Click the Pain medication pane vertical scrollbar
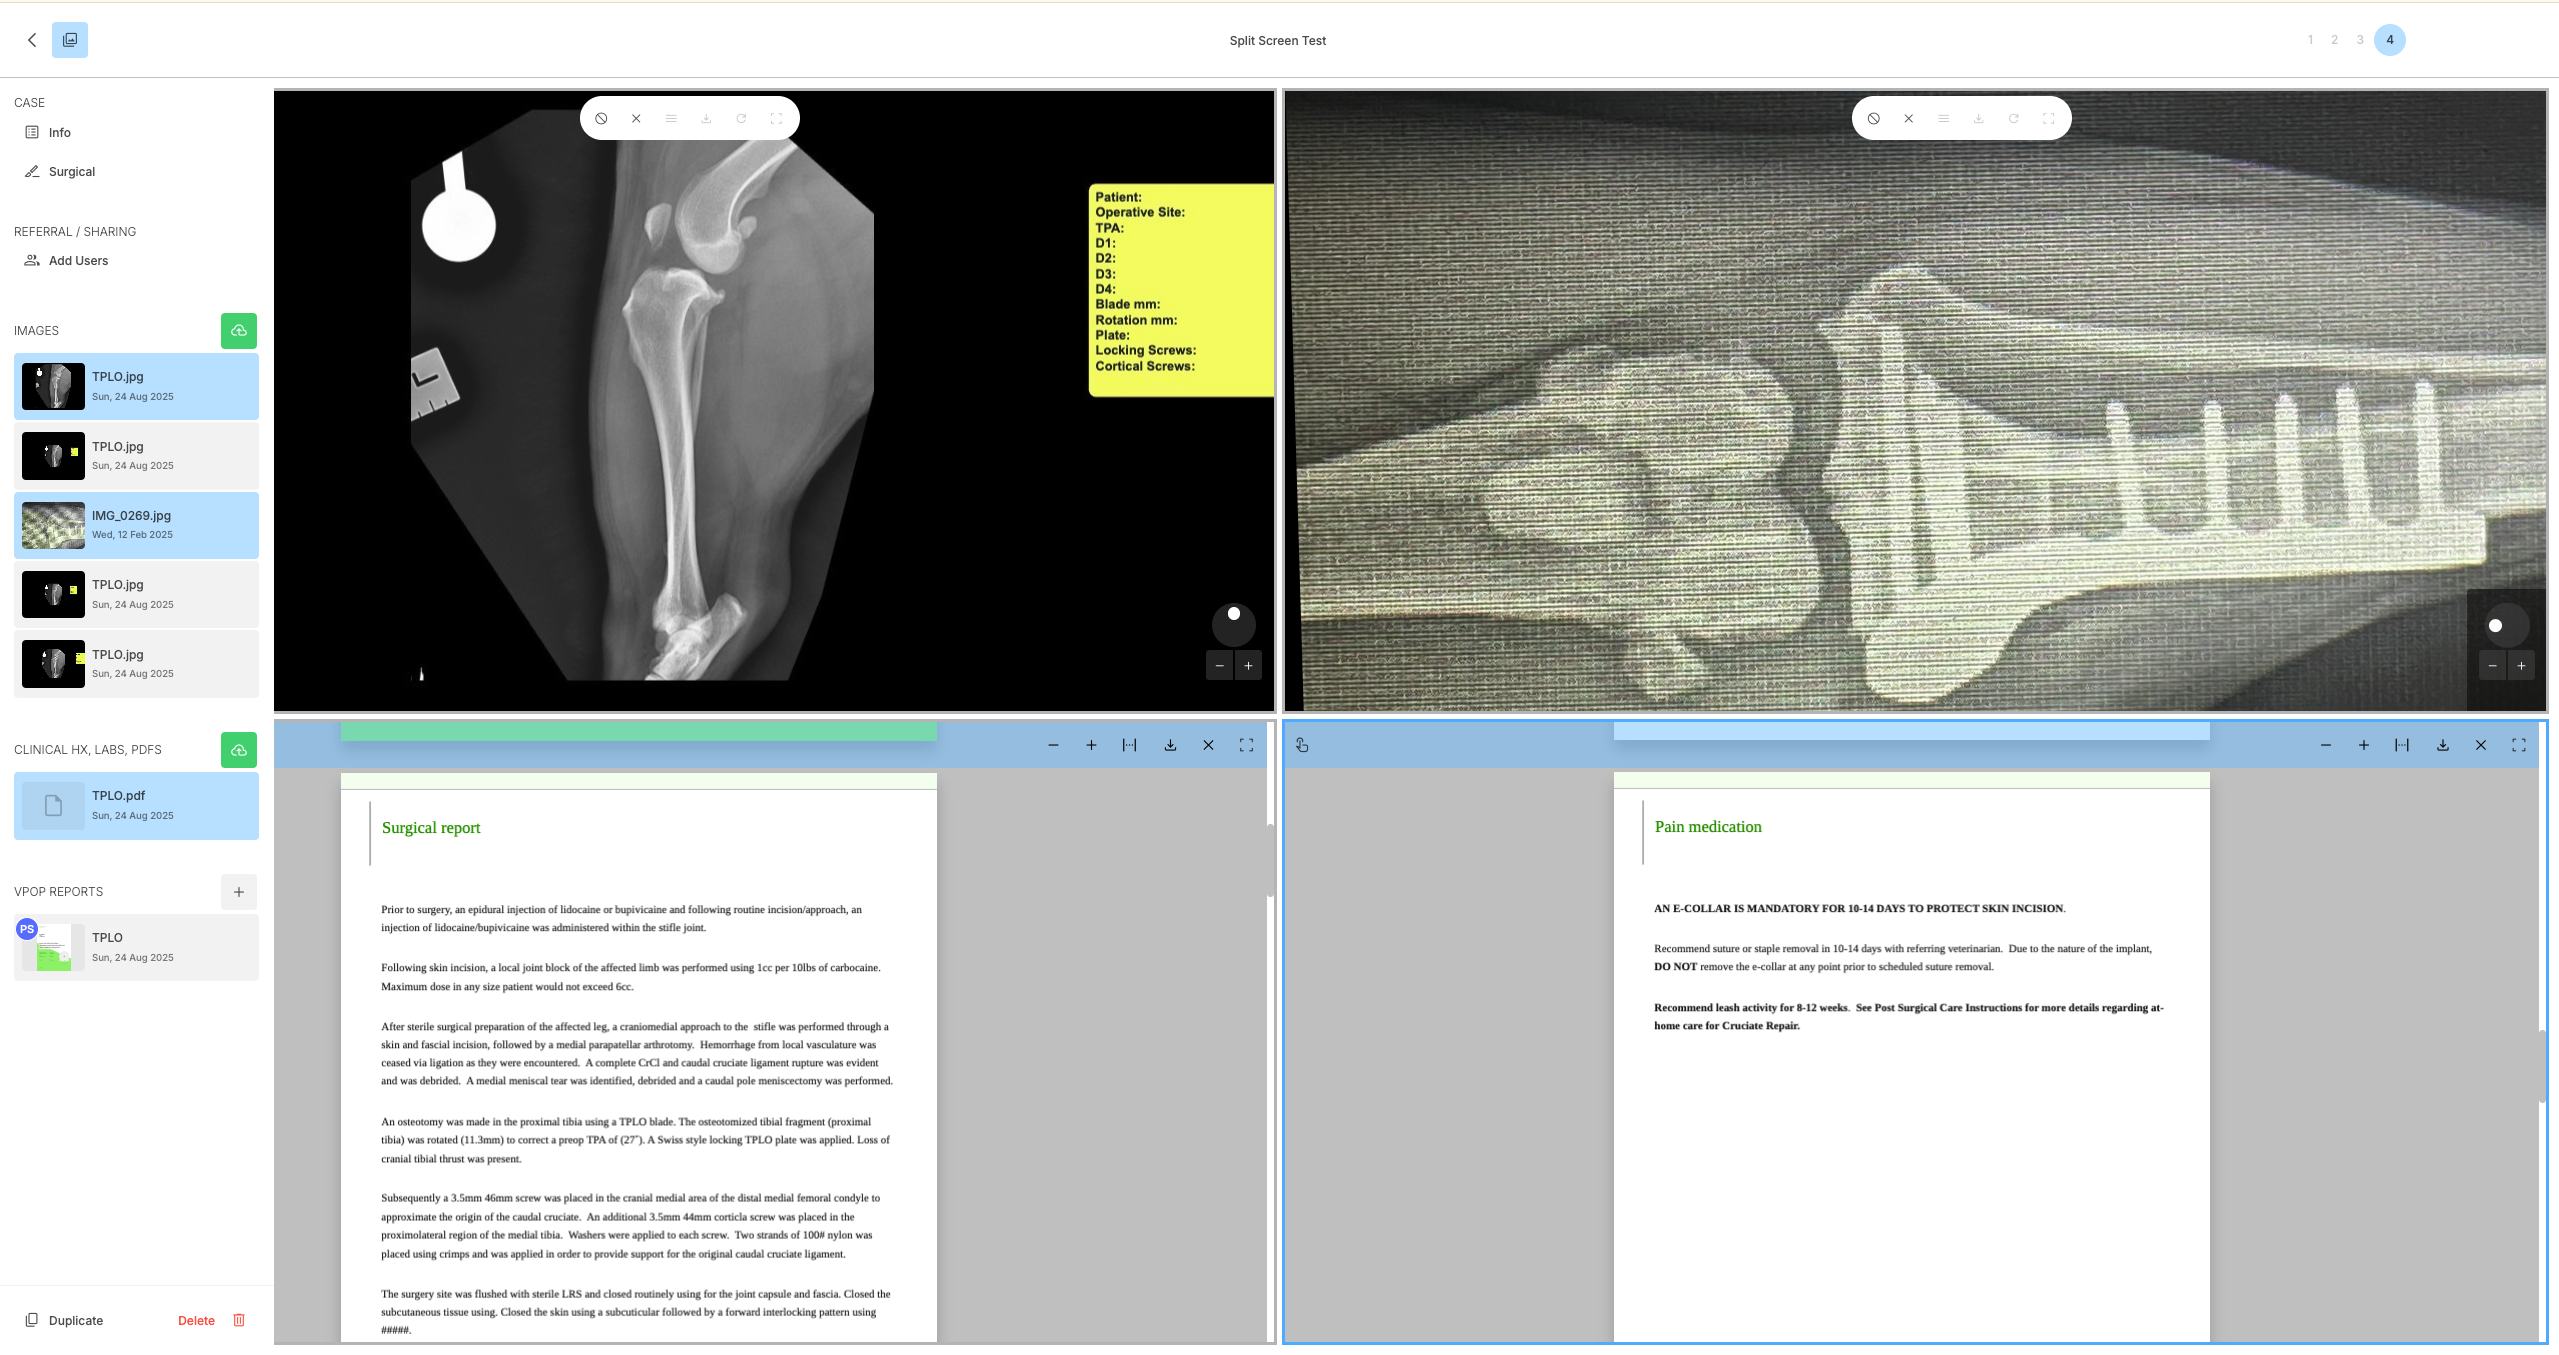 point(2542,1066)
